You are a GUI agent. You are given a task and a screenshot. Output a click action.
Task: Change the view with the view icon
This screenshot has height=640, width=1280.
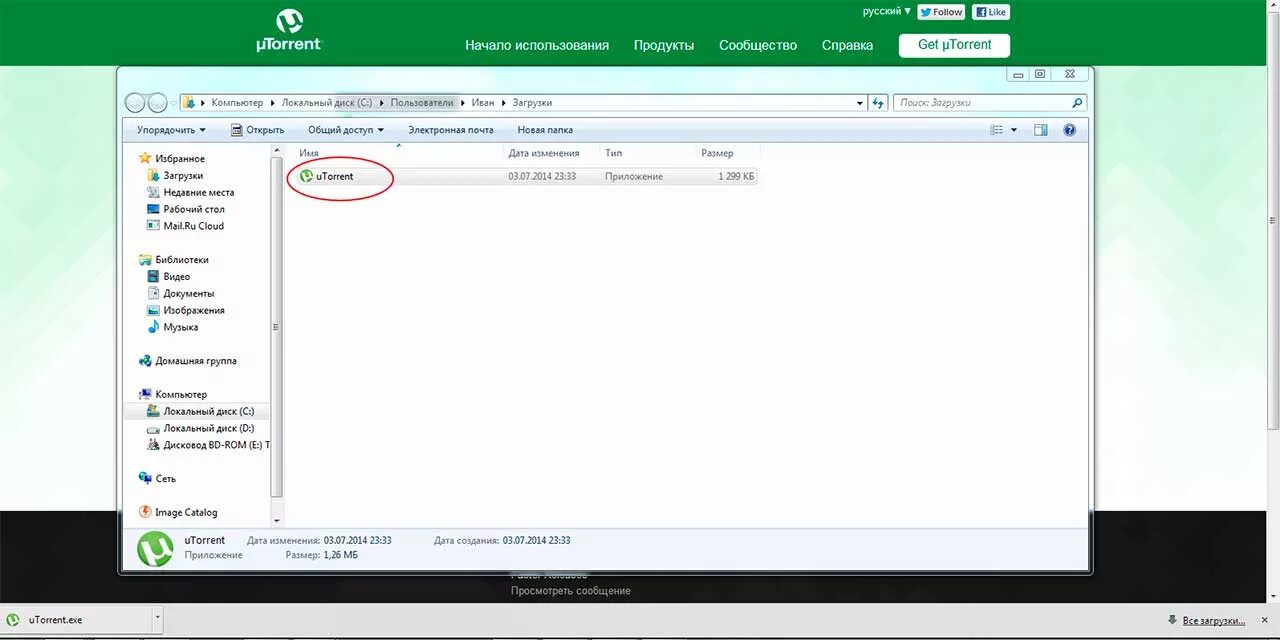(x=996, y=130)
